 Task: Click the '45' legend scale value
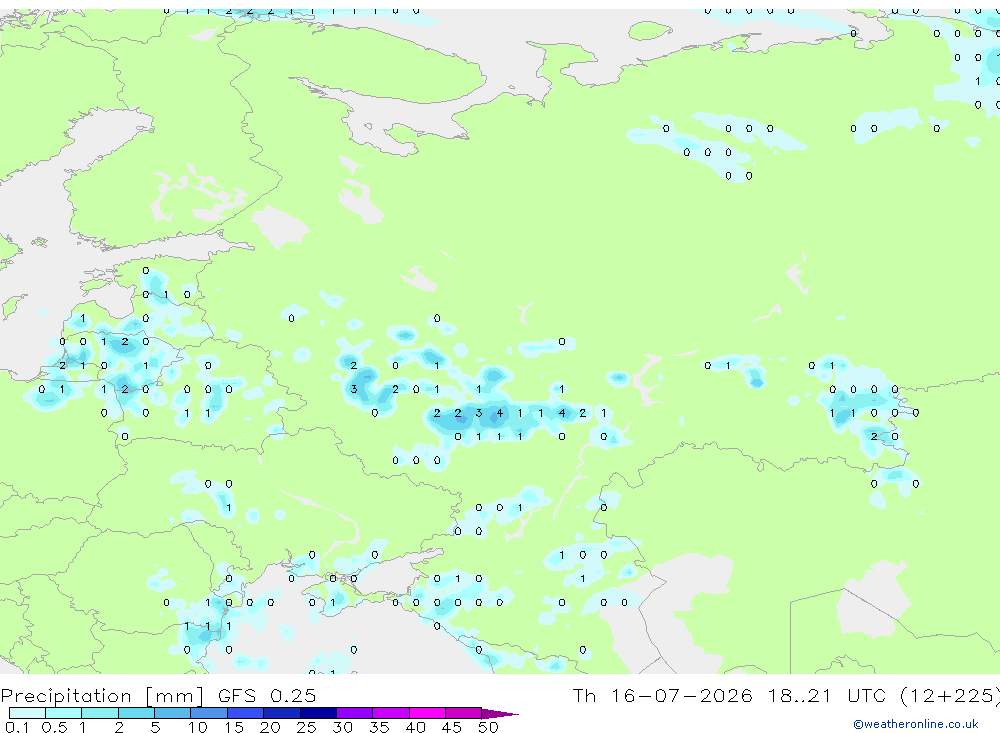point(452,727)
